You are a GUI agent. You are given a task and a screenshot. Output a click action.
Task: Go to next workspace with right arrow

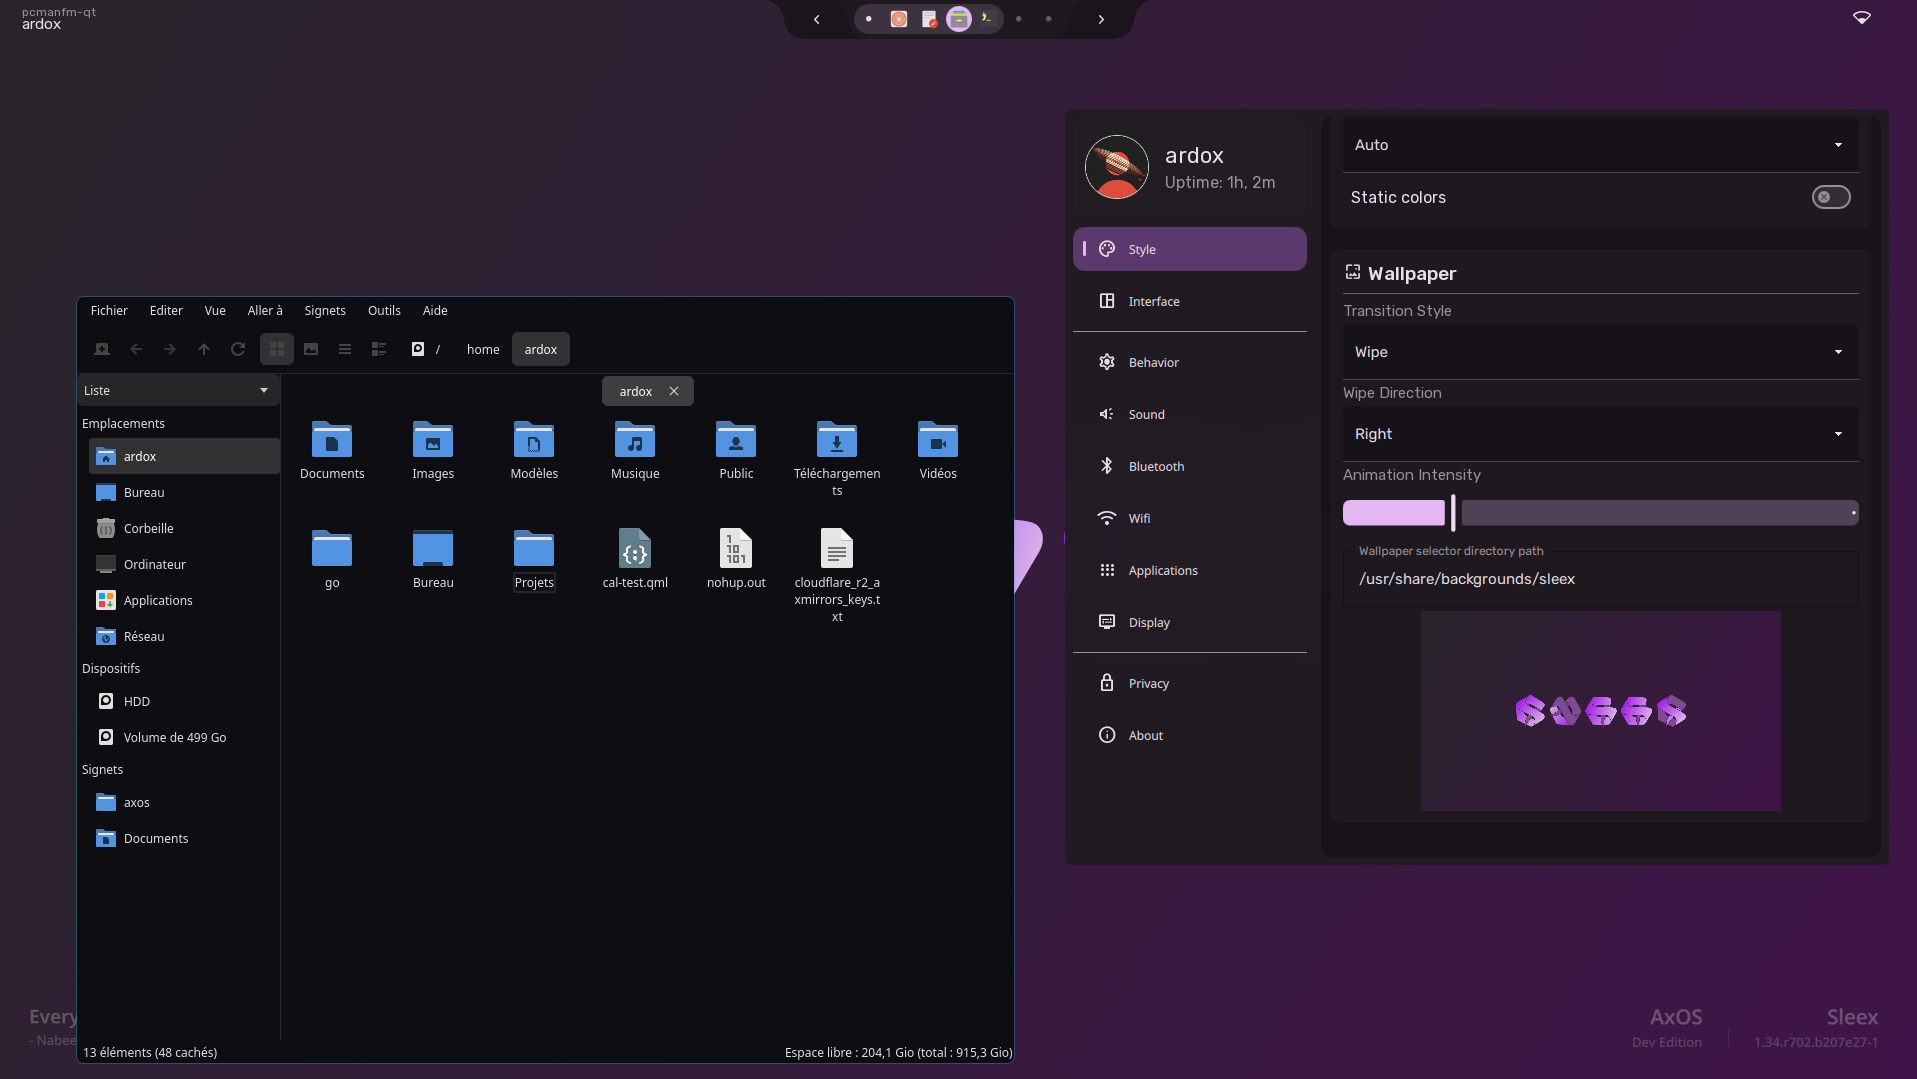pyautogui.click(x=1101, y=19)
